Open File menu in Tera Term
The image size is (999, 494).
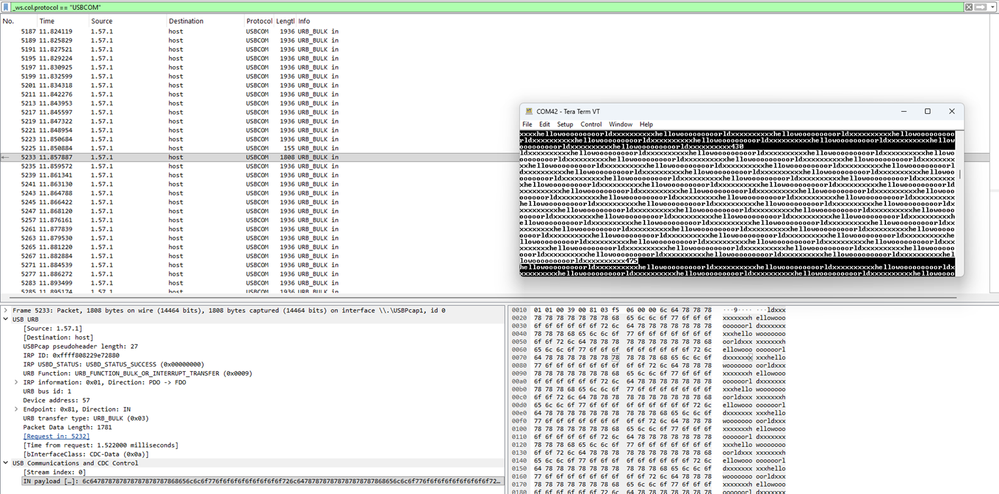click(527, 124)
